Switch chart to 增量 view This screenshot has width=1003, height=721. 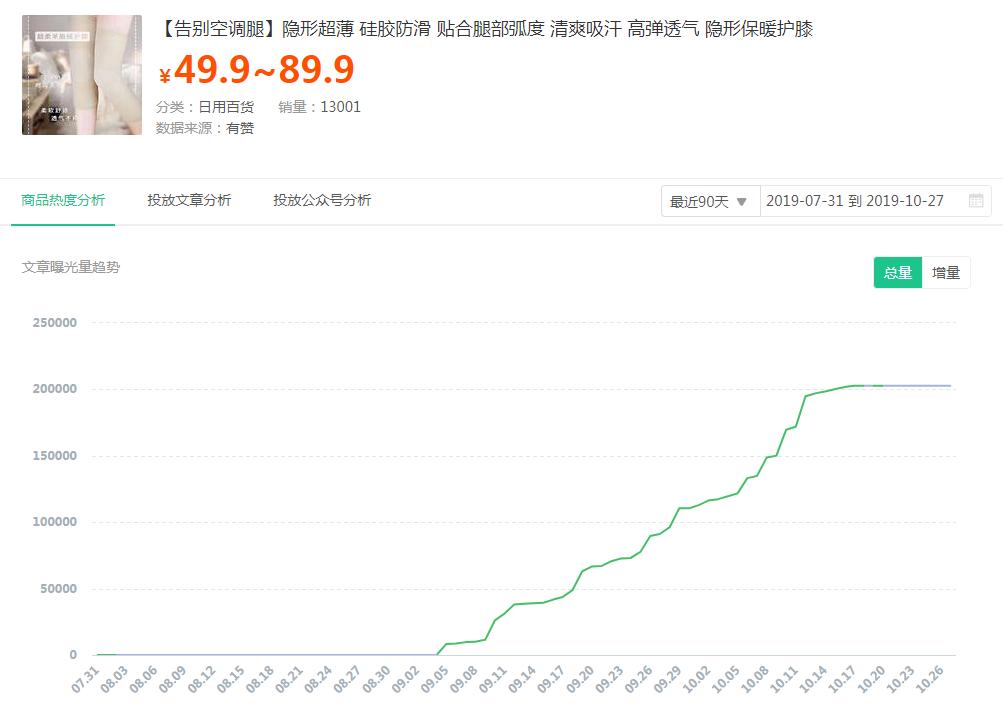[x=946, y=272]
